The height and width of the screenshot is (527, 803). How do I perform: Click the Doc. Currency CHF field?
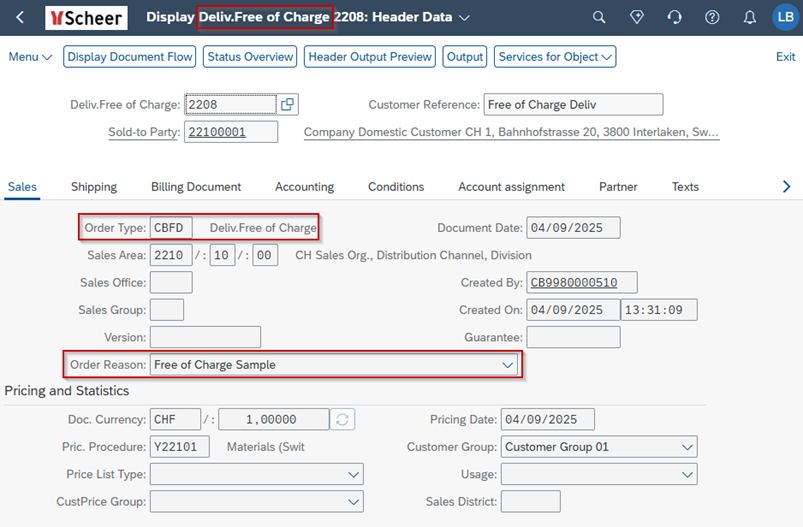pos(175,419)
